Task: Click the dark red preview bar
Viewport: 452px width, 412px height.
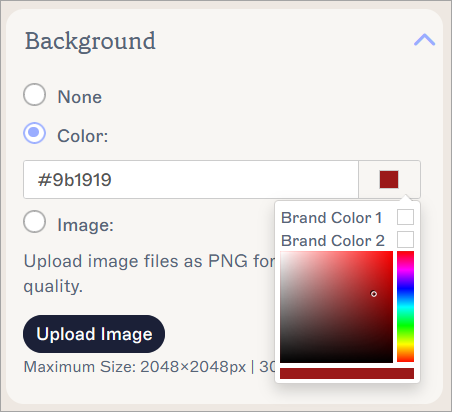Action: (347, 373)
